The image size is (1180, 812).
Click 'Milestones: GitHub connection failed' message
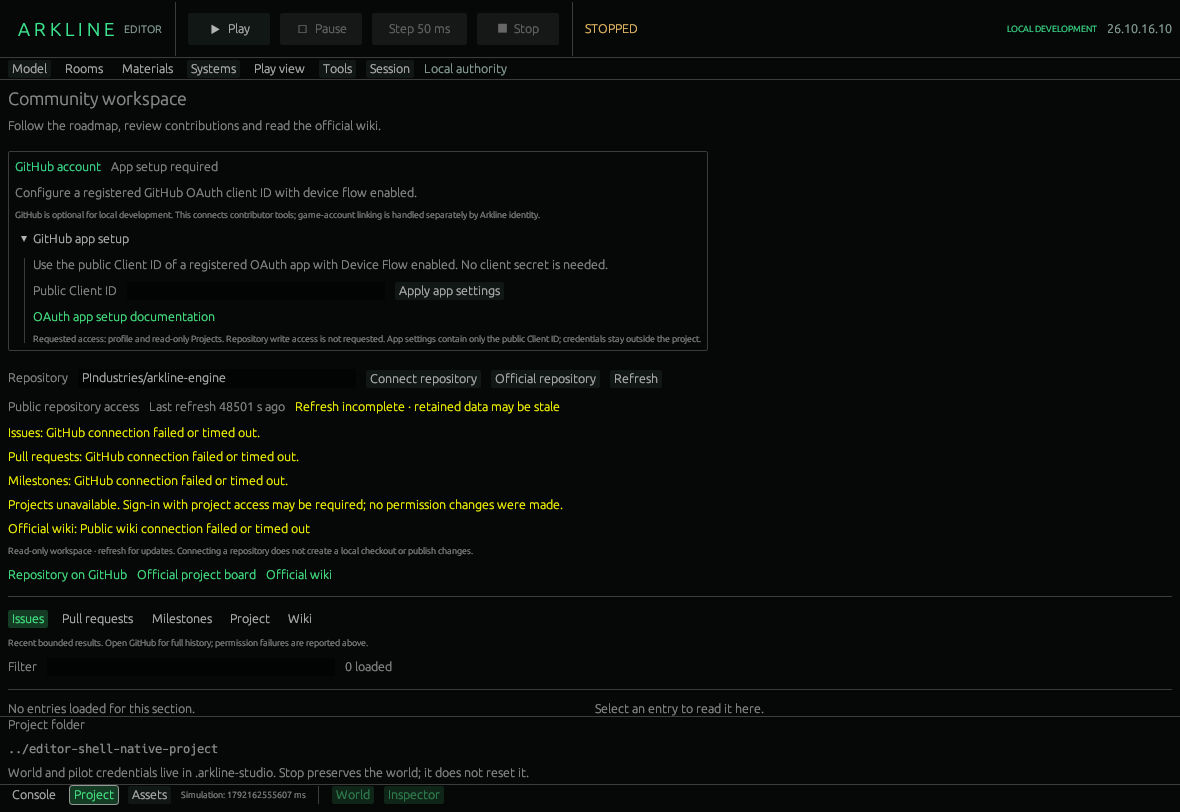[x=148, y=481]
